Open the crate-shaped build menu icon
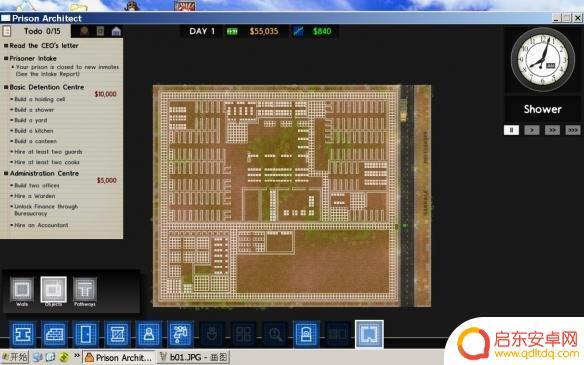 [117, 334]
